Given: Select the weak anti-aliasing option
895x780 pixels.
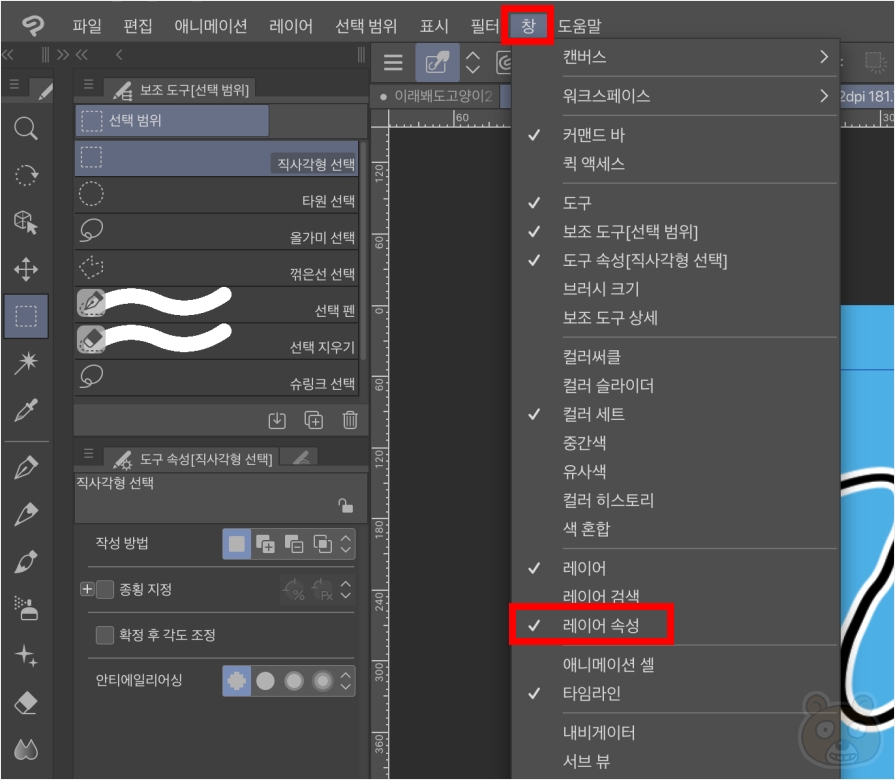Looking at the screenshot, I should tap(265, 681).
